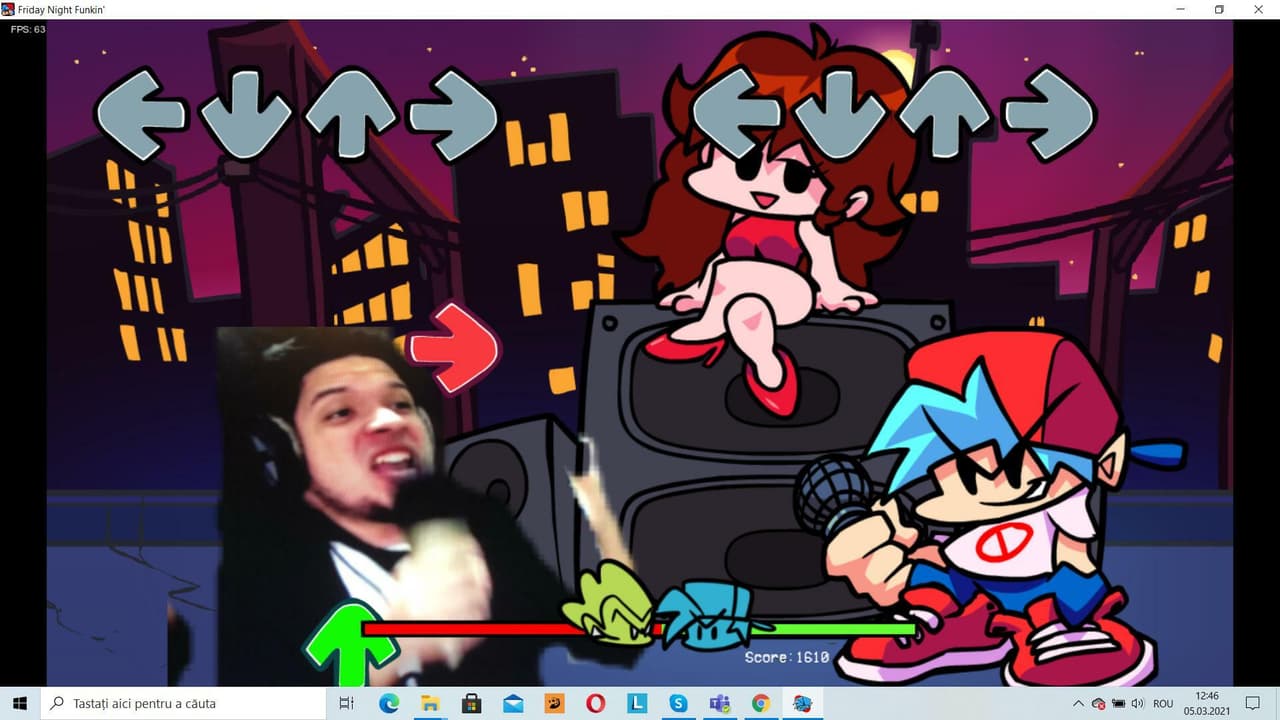
Task: Click the OneDrive error icon in the tray
Action: pyautogui.click(x=1099, y=704)
